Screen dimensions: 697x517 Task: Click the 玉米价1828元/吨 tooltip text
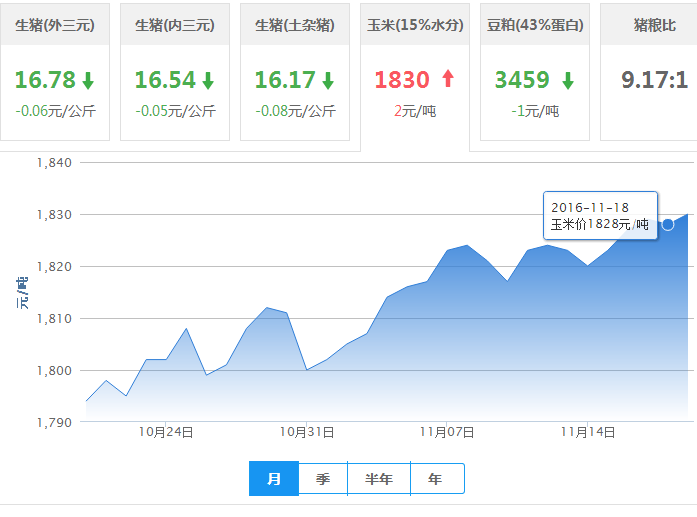click(x=600, y=224)
